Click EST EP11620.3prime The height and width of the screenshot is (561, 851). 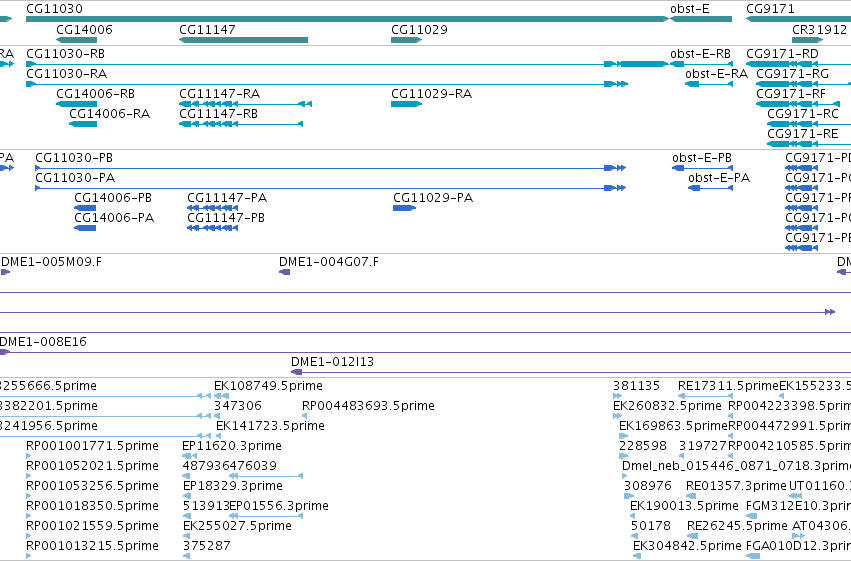(189, 456)
